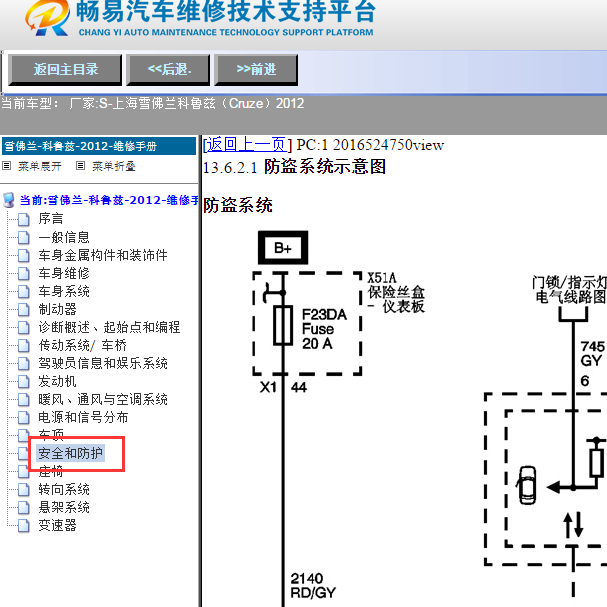Select 车身系统 in the manual tree
The image size is (607, 607).
coord(64,291)
